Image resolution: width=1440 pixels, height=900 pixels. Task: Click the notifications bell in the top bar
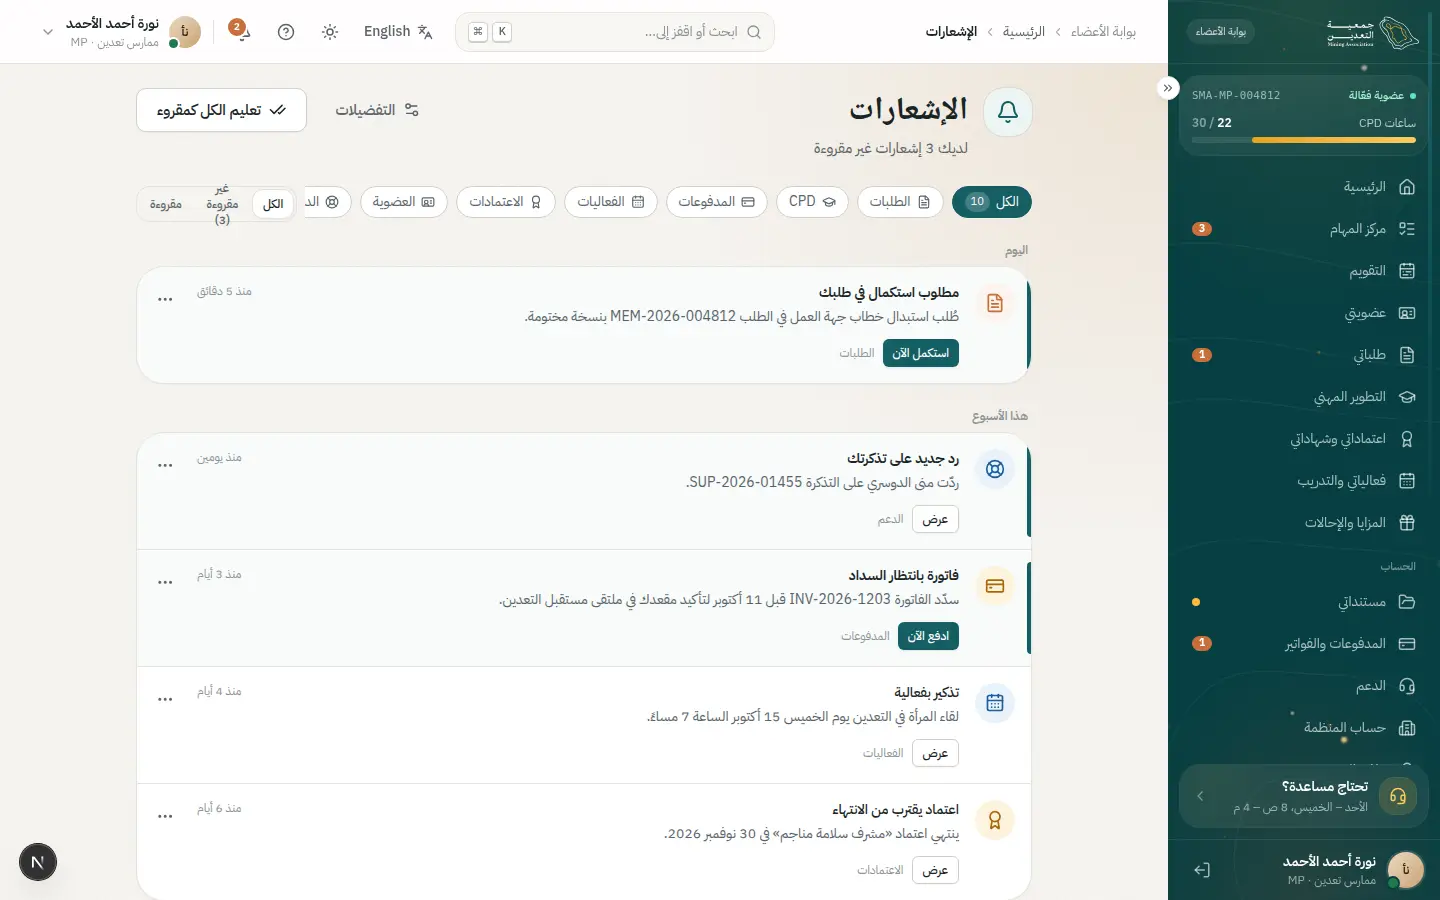point(240,31)
